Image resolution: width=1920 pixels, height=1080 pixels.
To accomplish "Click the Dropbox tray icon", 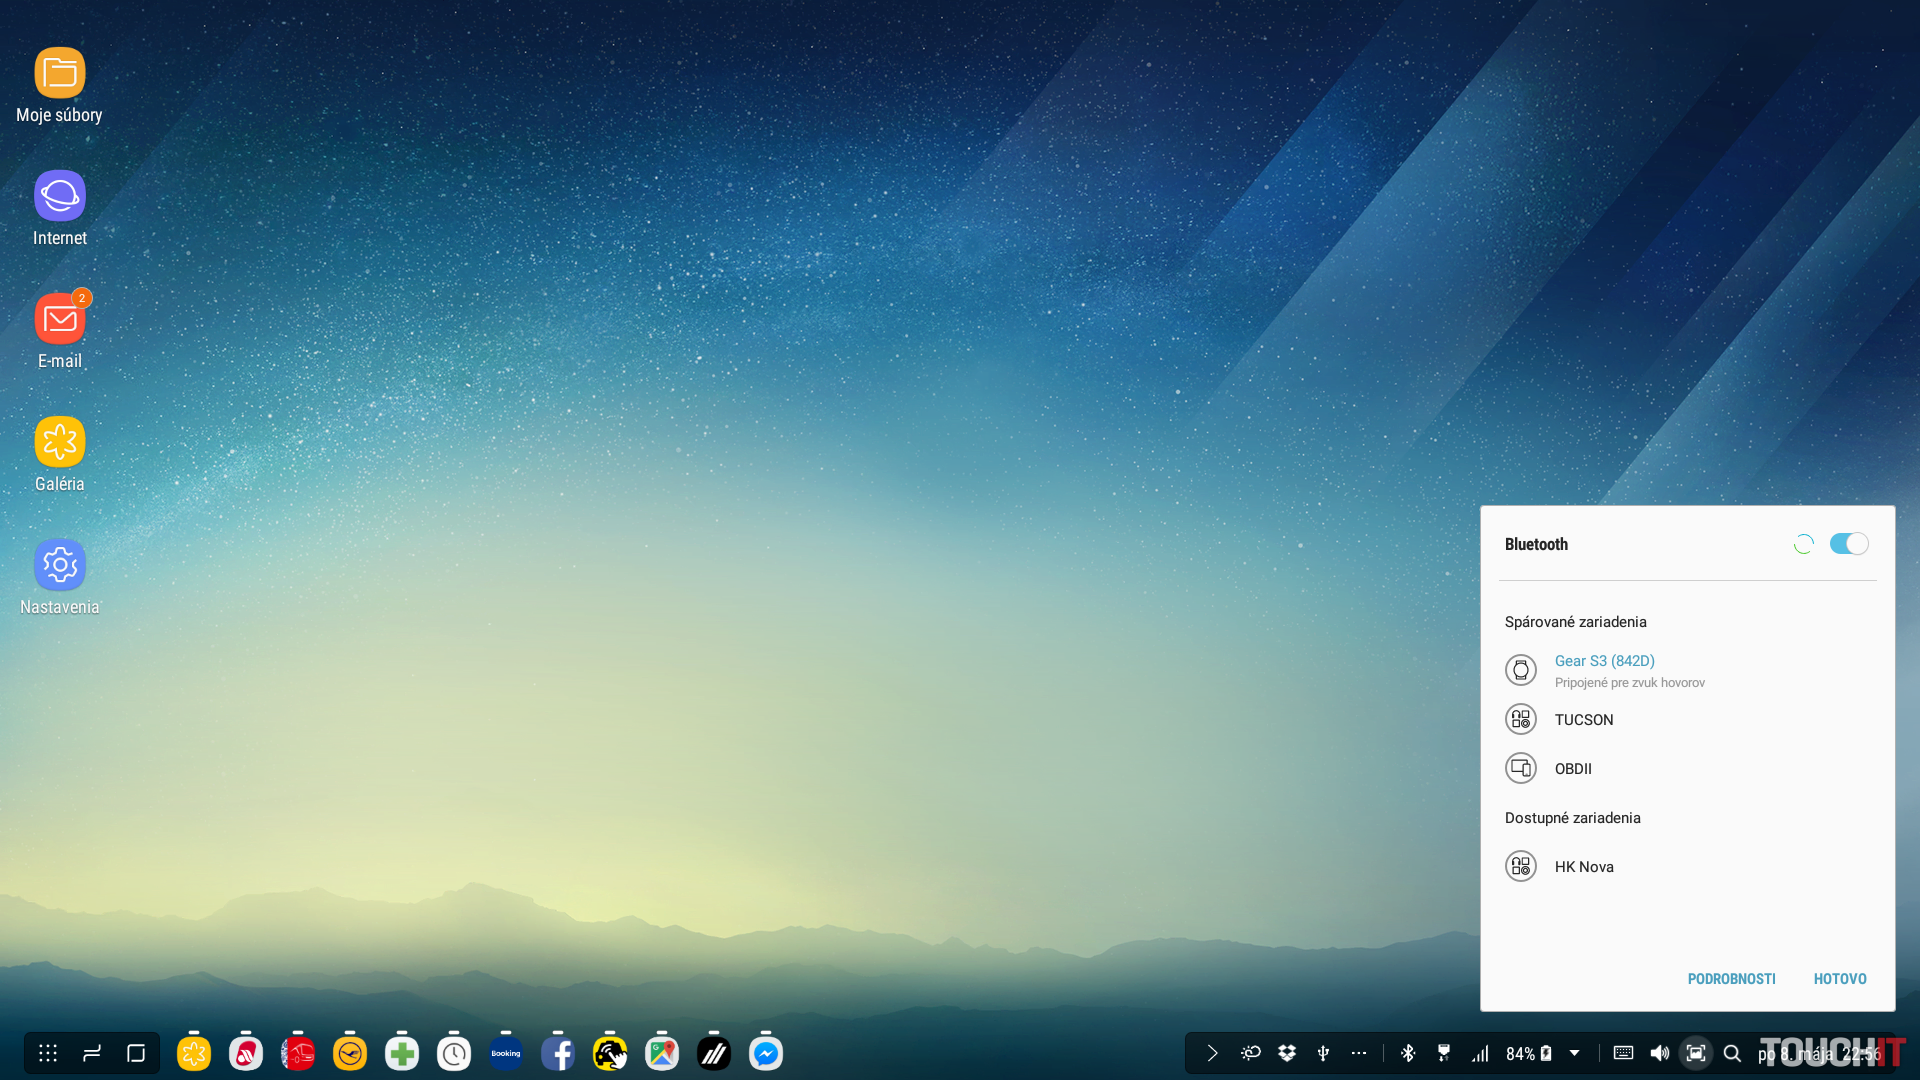I will tap(1287, 1053).
